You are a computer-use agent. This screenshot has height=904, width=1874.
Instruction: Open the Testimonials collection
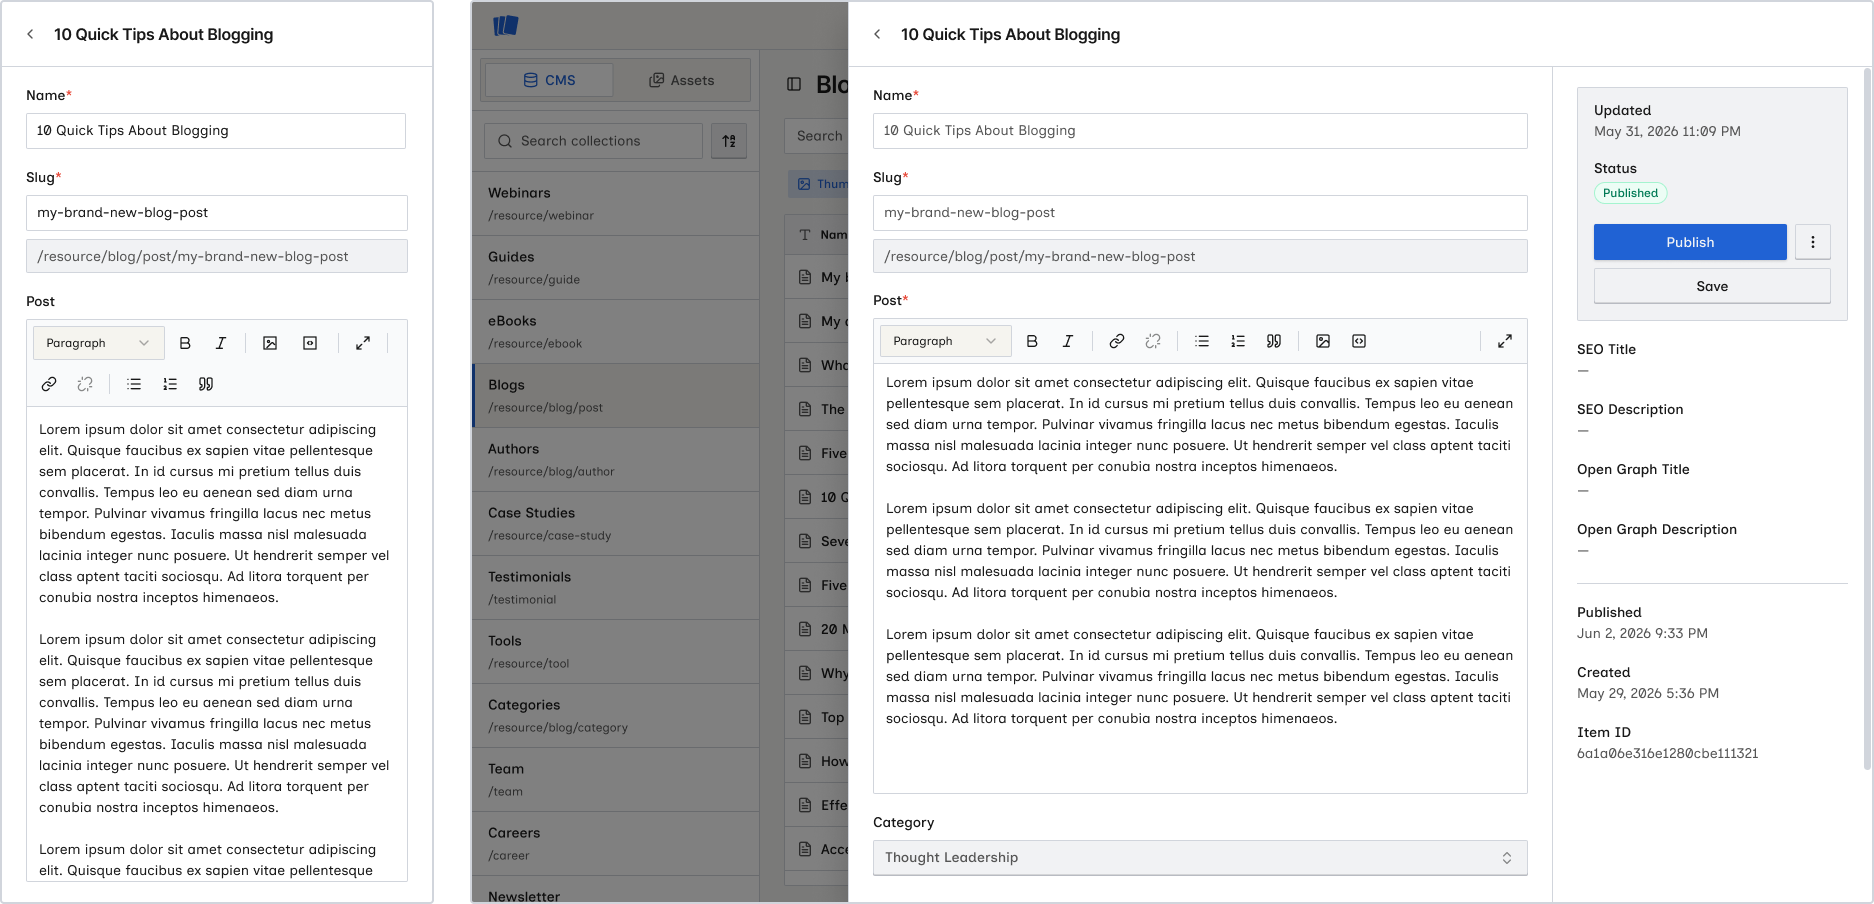coord(616,588)
